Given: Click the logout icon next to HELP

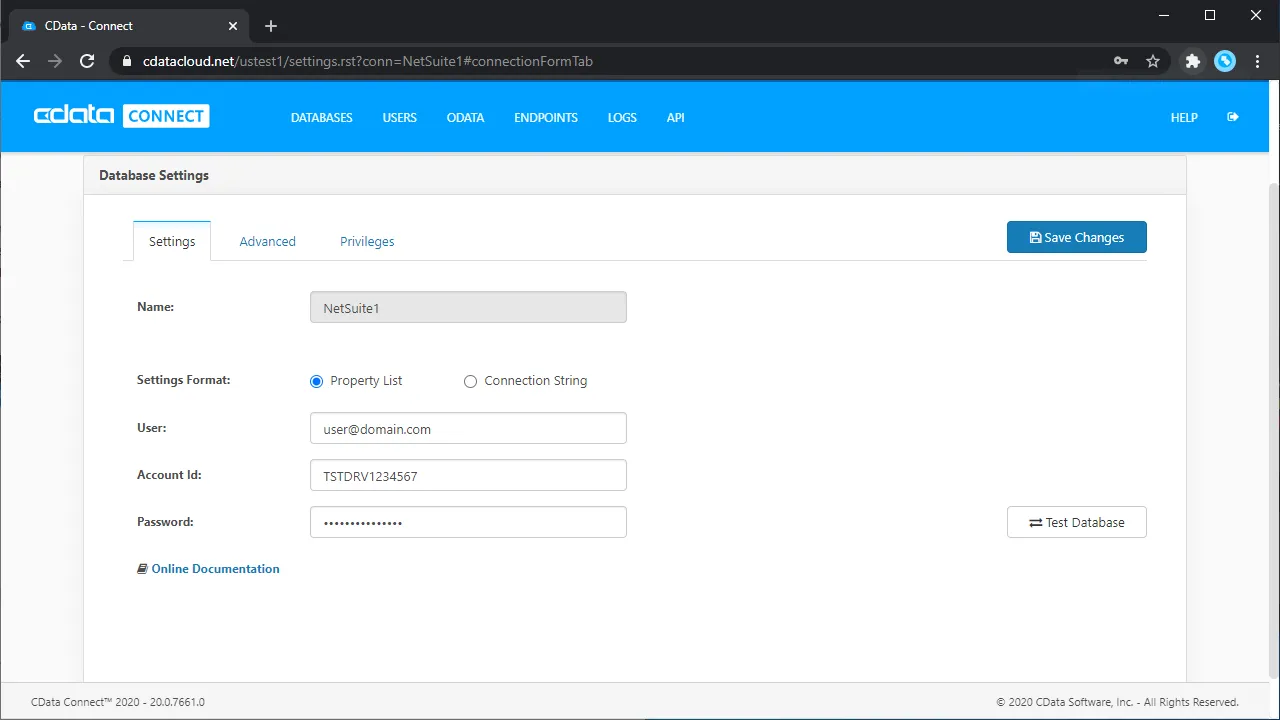Looking at the screenshot, I should (x=1233, y=117).
